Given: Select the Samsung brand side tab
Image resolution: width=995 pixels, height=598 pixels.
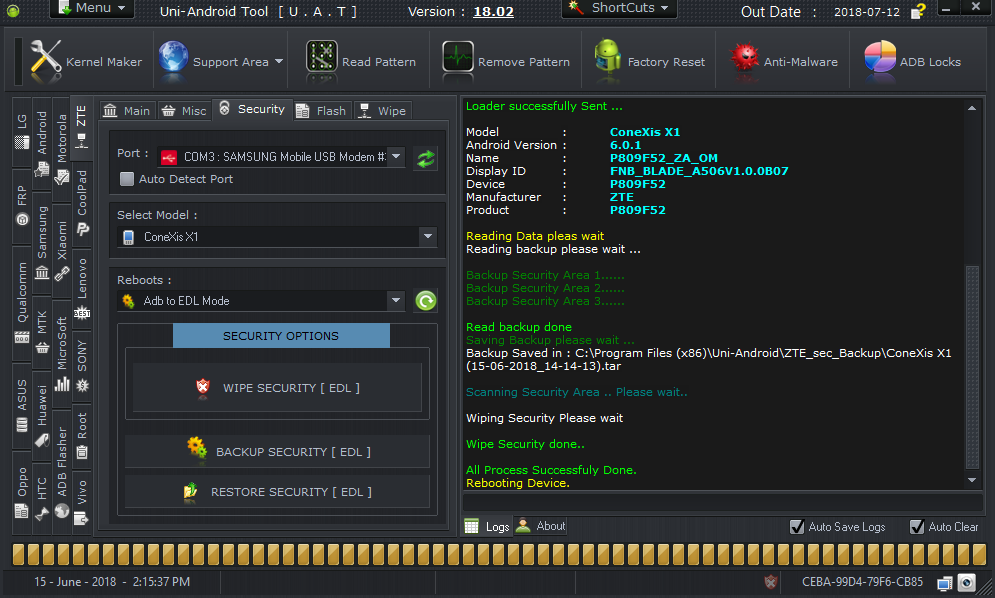Looking at the screenshot, I should click(x=42, y=243).
